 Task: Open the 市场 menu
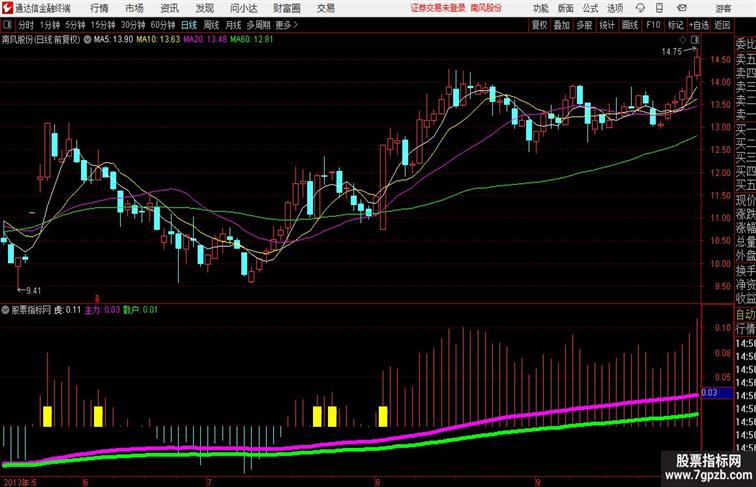(x=135, y=8)
